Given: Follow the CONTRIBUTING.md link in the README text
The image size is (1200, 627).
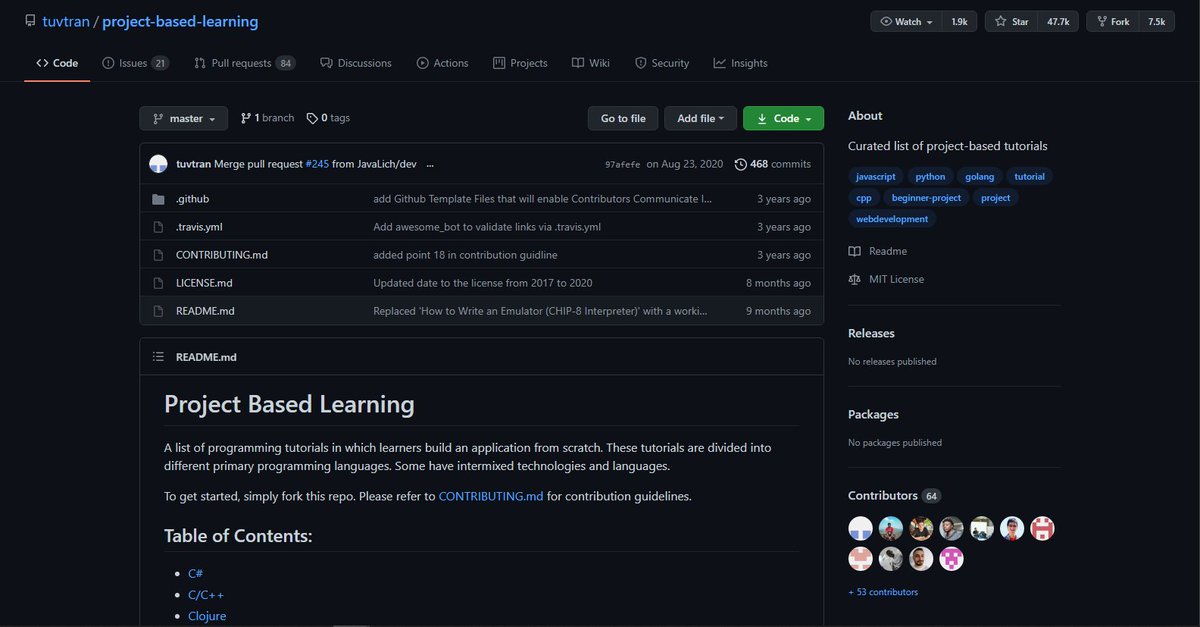Looking at the screenshot, I should tap(491, 496).
